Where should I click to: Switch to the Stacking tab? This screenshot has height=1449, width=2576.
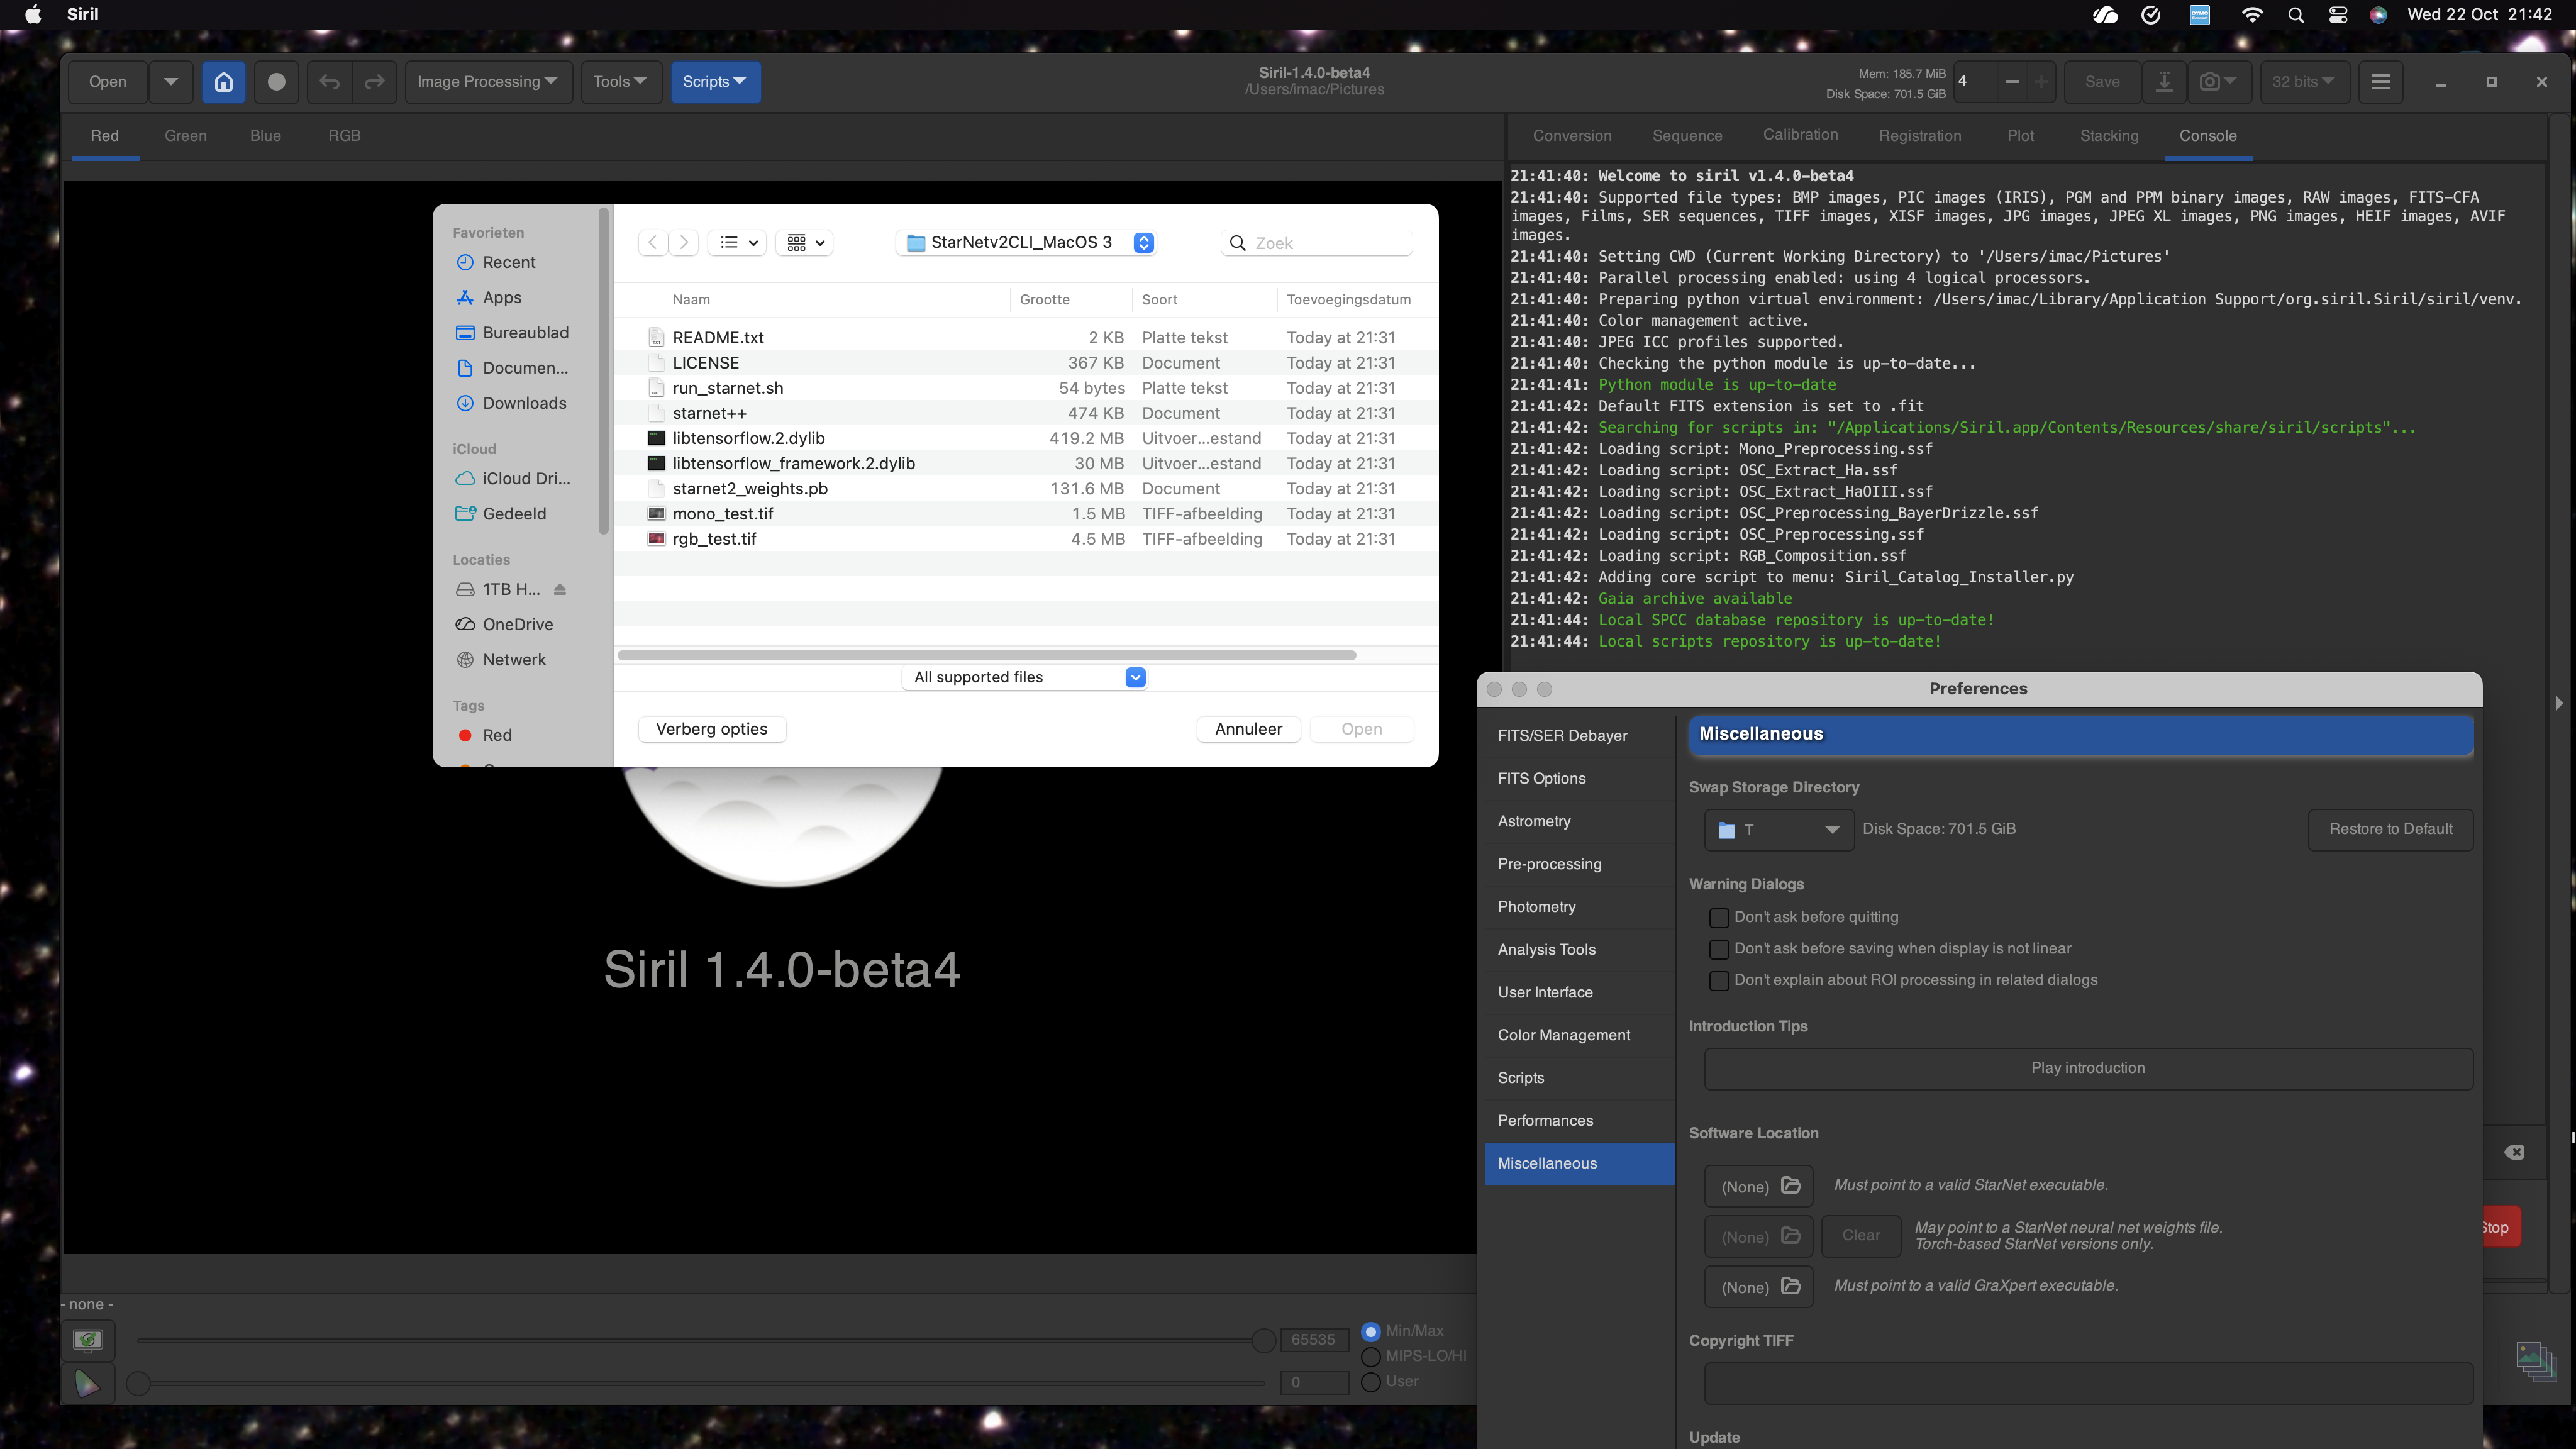[2108, 136]
